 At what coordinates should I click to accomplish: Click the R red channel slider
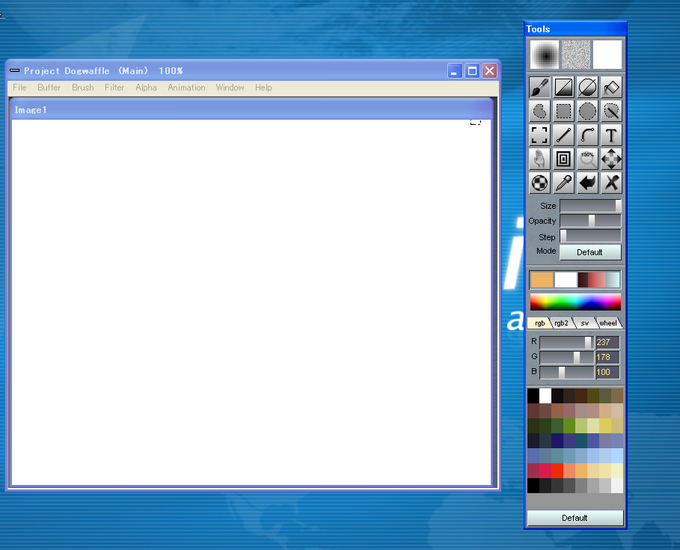pos(566,342)
